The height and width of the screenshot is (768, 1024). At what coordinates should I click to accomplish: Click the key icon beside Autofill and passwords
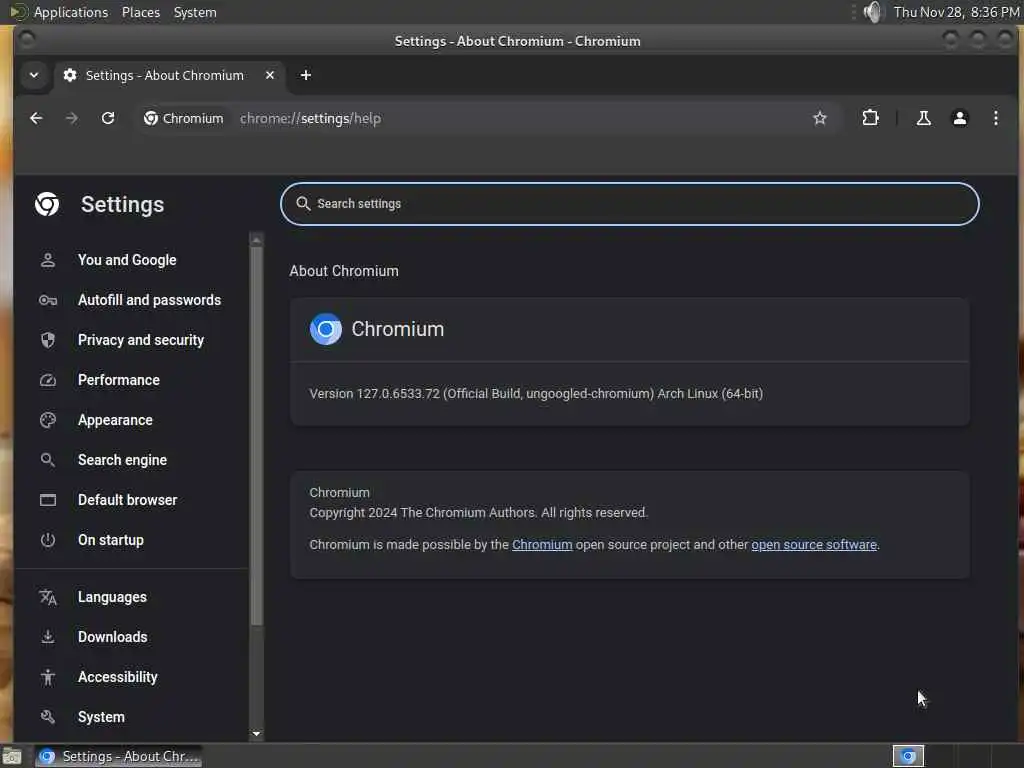point(48,300)
